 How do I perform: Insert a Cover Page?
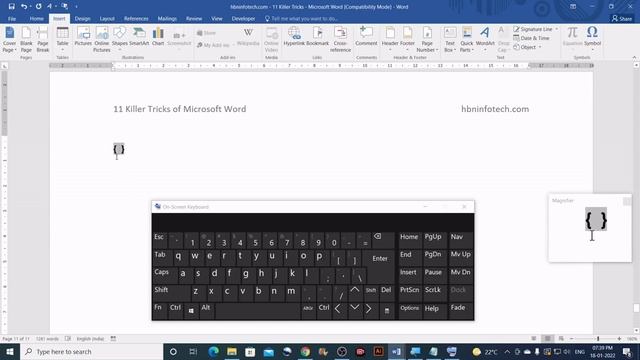click(9, 40)
